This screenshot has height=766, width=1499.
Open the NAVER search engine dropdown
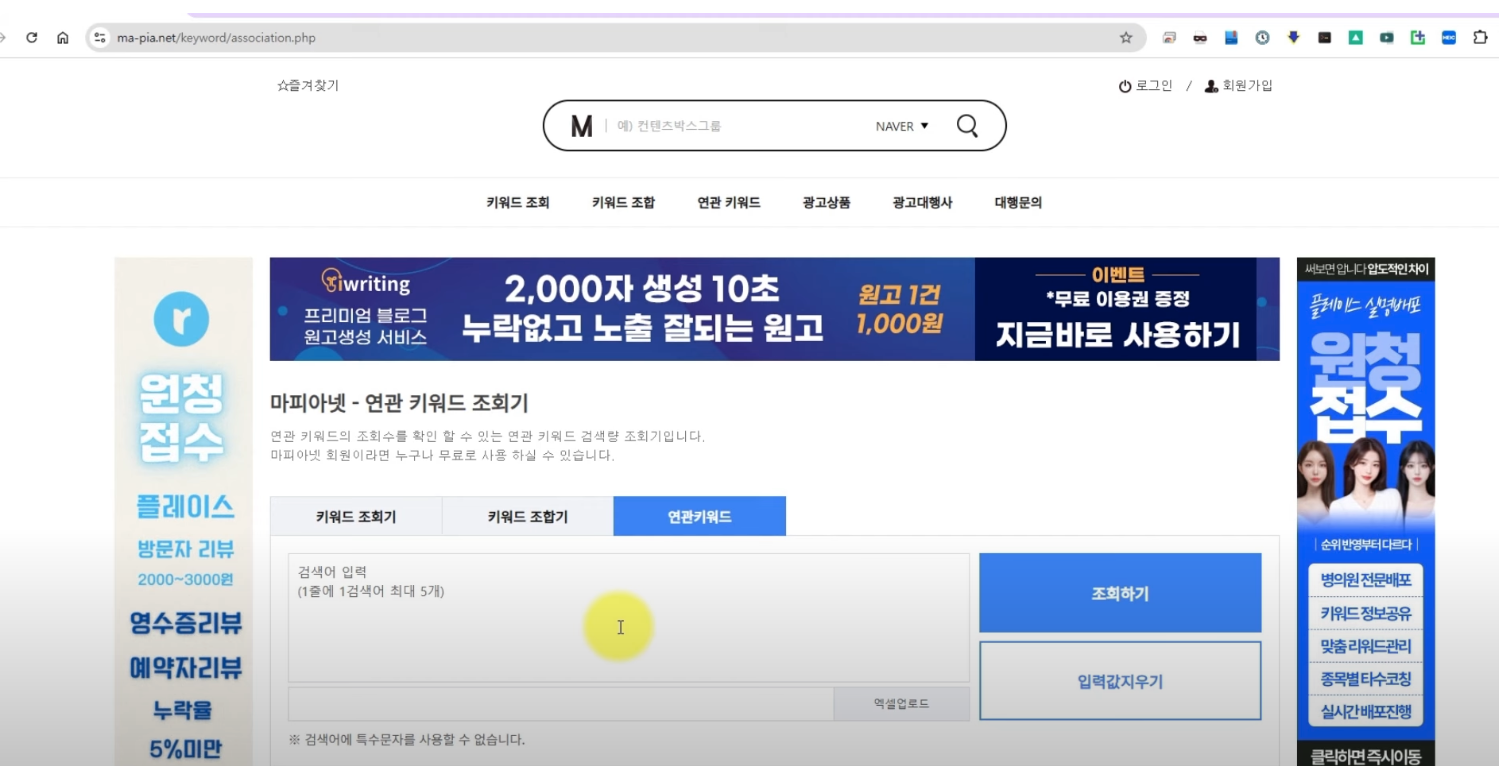[x=899, y=126]
